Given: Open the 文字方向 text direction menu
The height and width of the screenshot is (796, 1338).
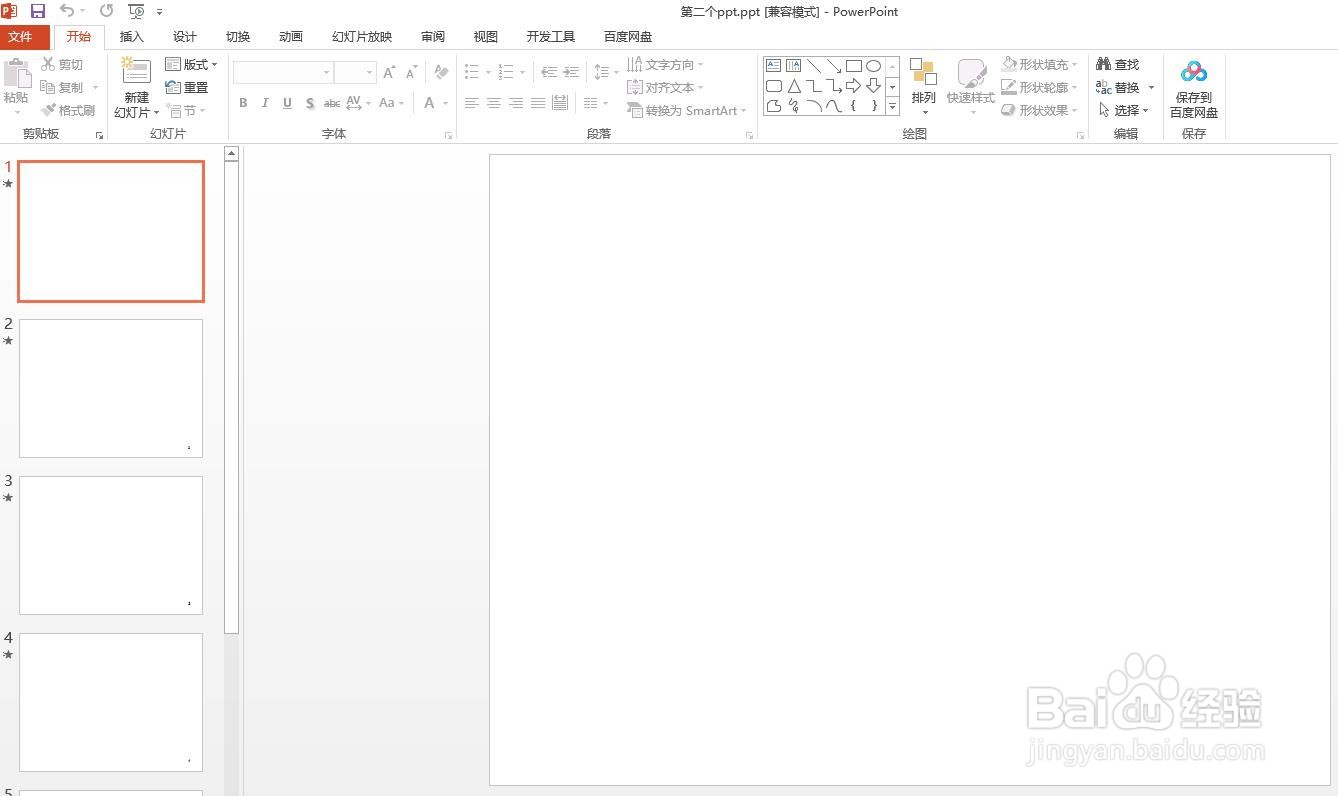Looking at the screenshot, I should 665,64.
